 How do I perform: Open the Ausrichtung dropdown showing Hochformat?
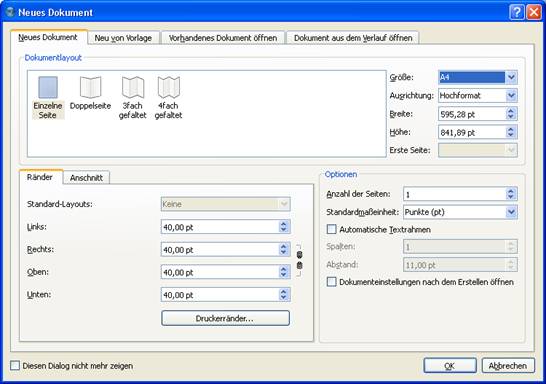tap(477, 95)
